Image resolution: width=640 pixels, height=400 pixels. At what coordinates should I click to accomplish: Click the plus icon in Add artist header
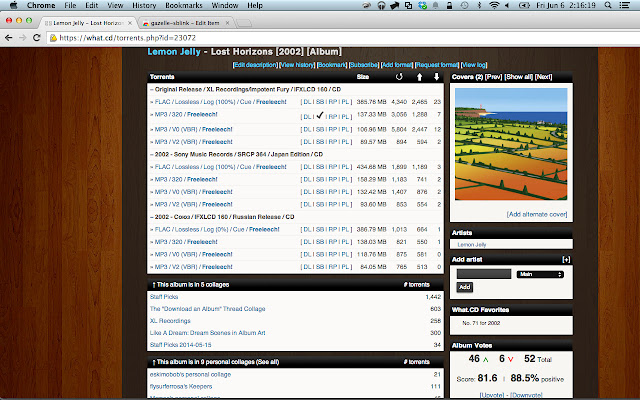click(566, 259)
